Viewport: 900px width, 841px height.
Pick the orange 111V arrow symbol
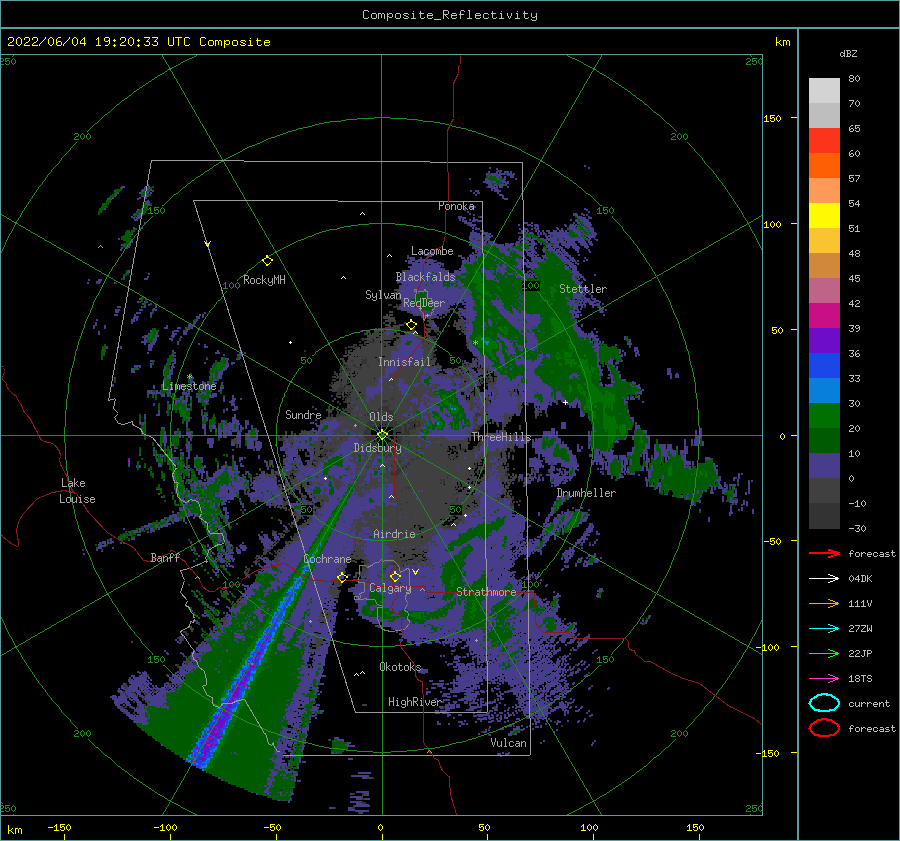(x=824, y=603)
